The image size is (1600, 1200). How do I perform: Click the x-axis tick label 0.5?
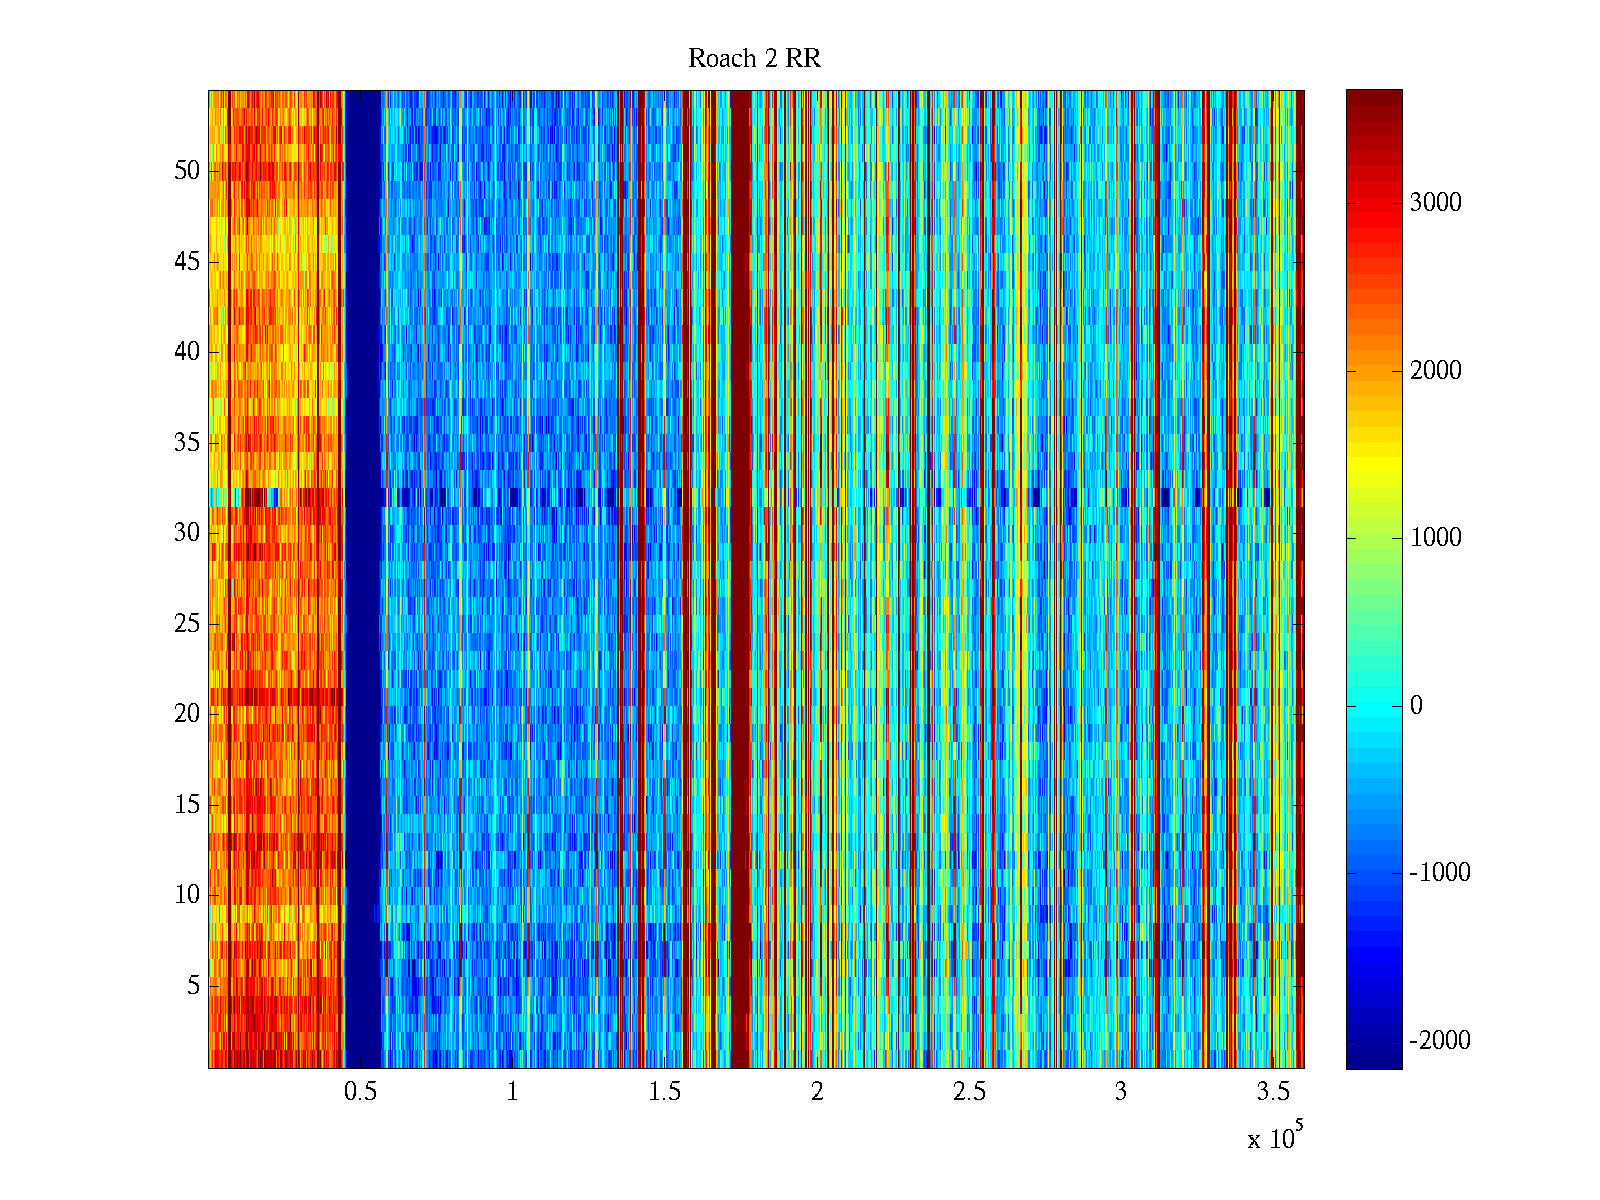(360, 1092)
